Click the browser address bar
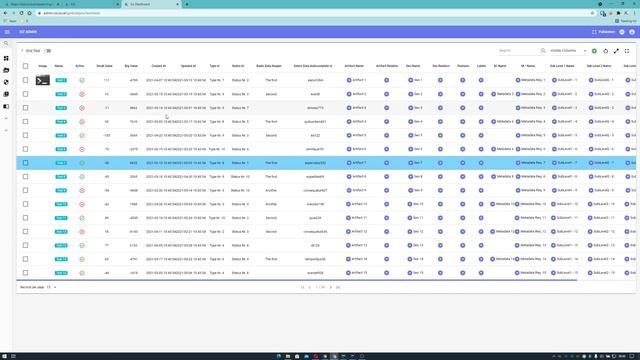 click(314, 13)
